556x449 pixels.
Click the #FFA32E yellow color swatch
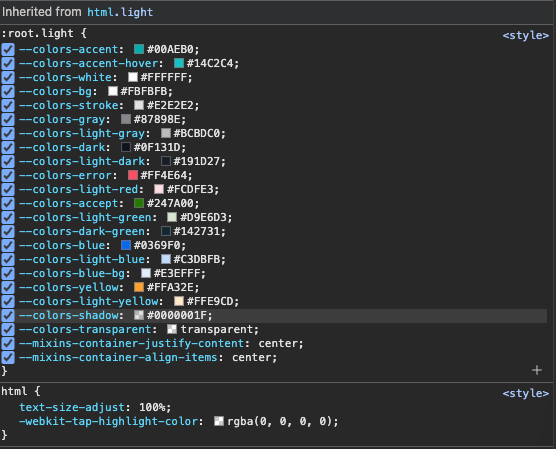point(139,287)
